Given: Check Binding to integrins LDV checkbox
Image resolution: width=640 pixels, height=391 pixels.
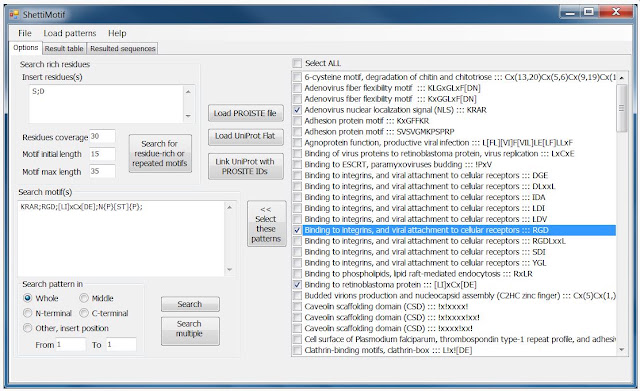Looking at the screenshot, I should pos(297,219).
